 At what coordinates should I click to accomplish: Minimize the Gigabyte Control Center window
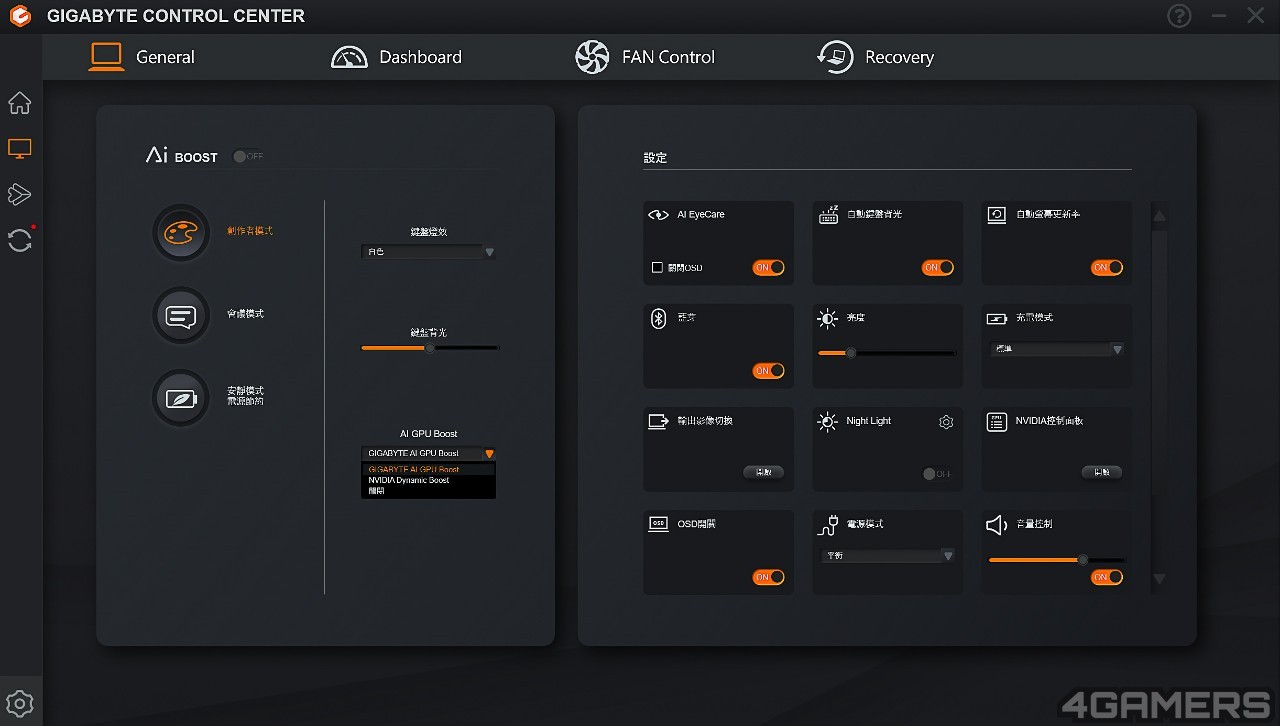1218,16
